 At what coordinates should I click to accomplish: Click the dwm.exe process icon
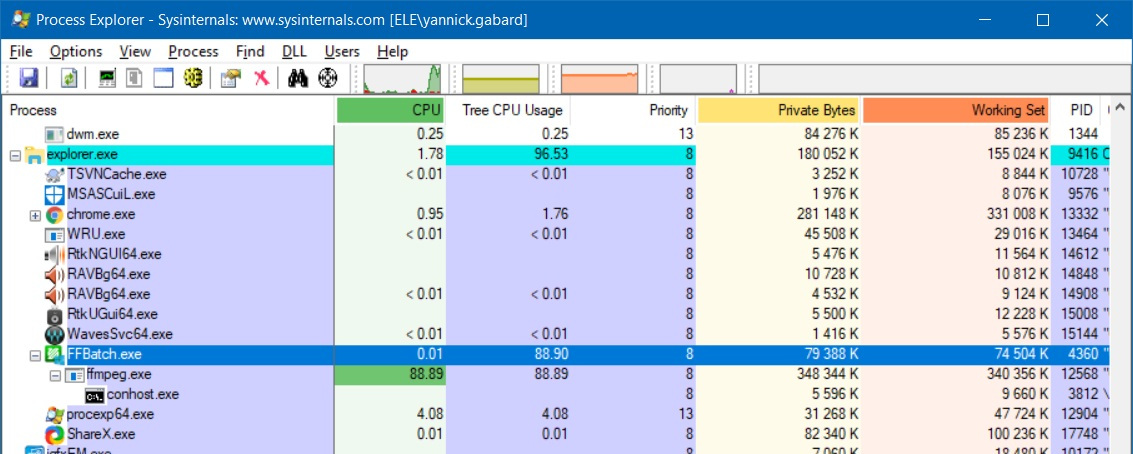point(54,134)
